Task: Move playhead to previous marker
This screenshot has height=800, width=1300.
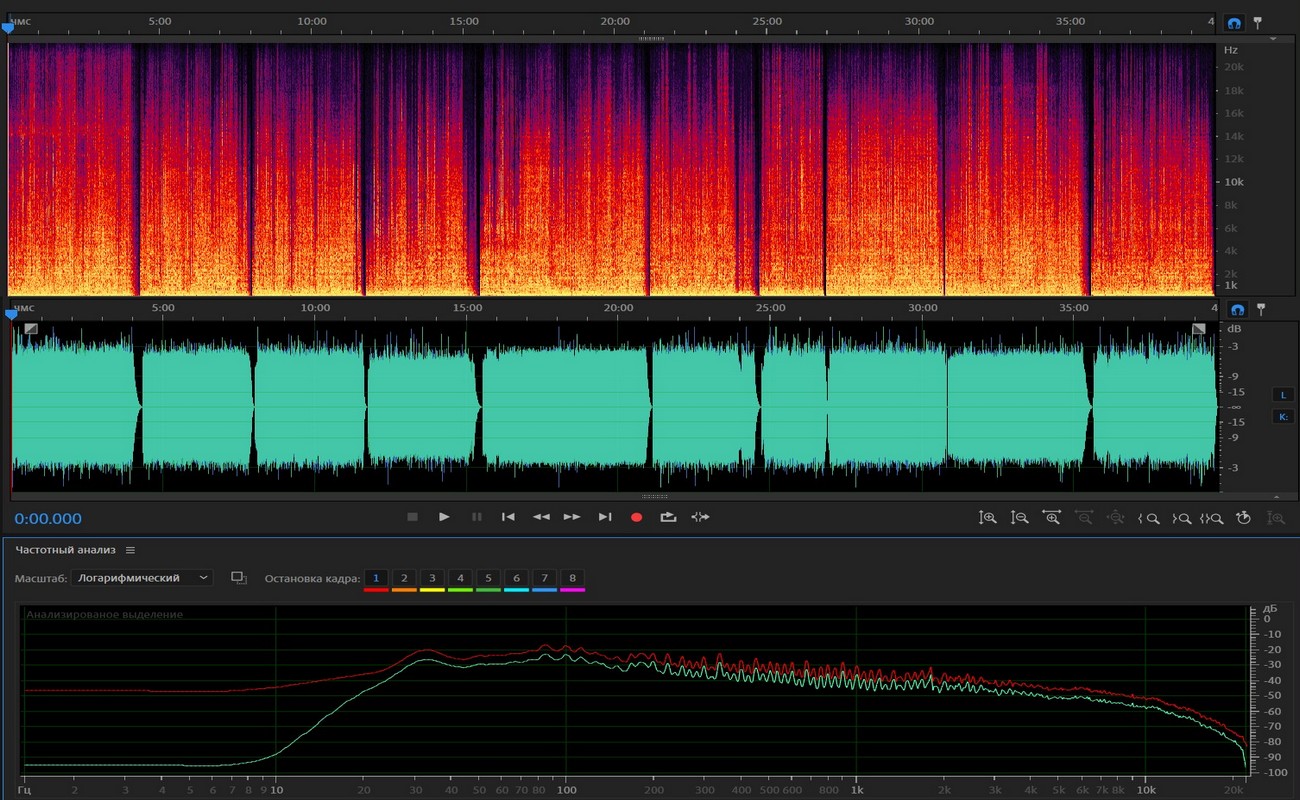Action: (508, 517)
